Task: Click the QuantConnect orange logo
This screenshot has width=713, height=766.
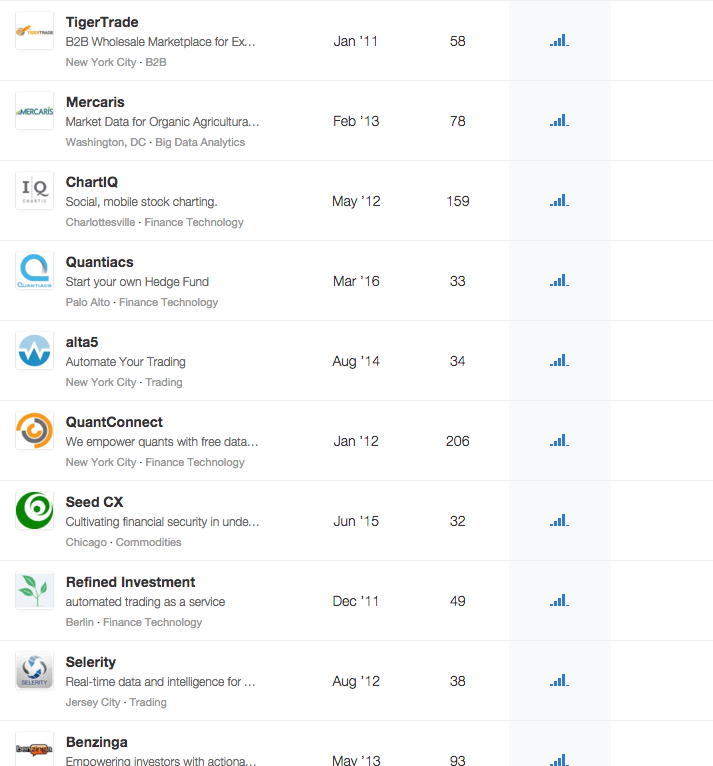Action: [34, 431]
